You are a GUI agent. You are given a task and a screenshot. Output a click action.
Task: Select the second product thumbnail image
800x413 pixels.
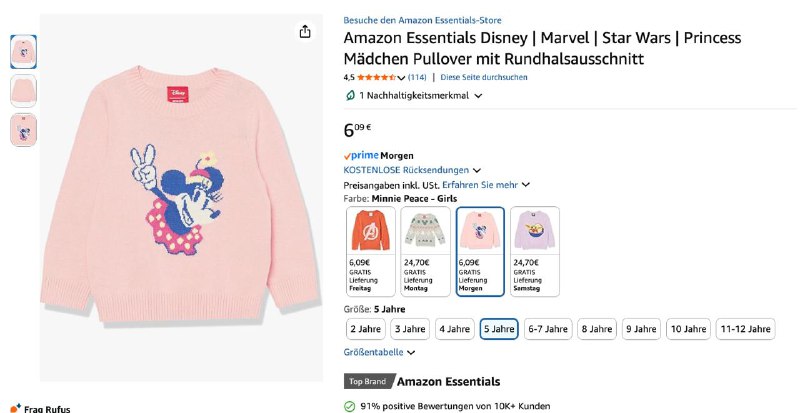(23, 91)
